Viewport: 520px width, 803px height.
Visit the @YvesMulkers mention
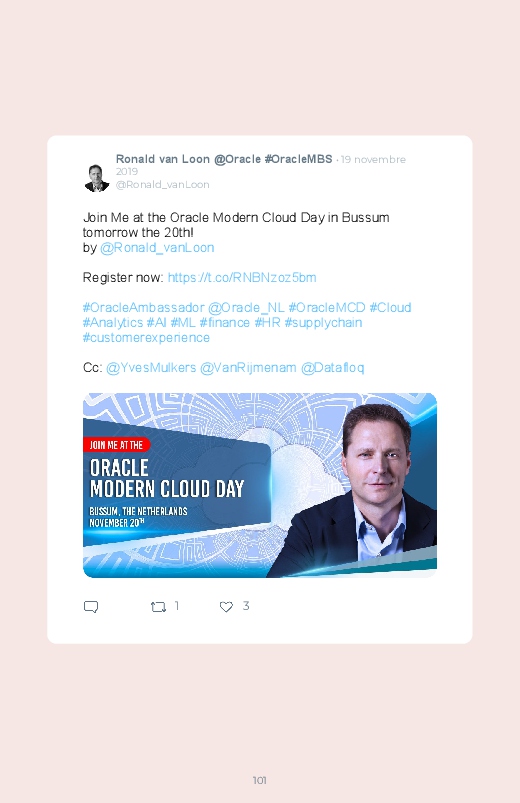pyautogui.click(x=151, y=368)
